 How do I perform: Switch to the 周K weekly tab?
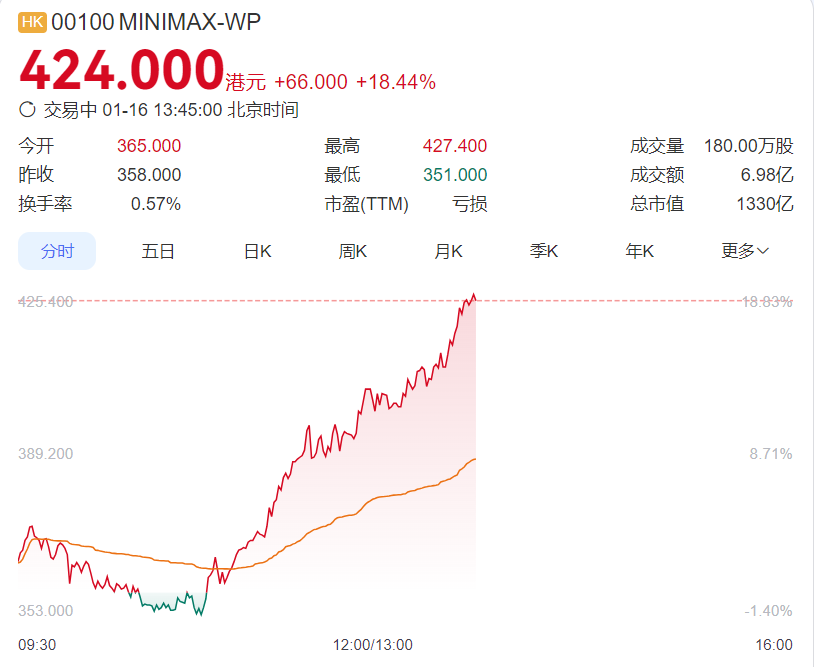tap(353, 251)
